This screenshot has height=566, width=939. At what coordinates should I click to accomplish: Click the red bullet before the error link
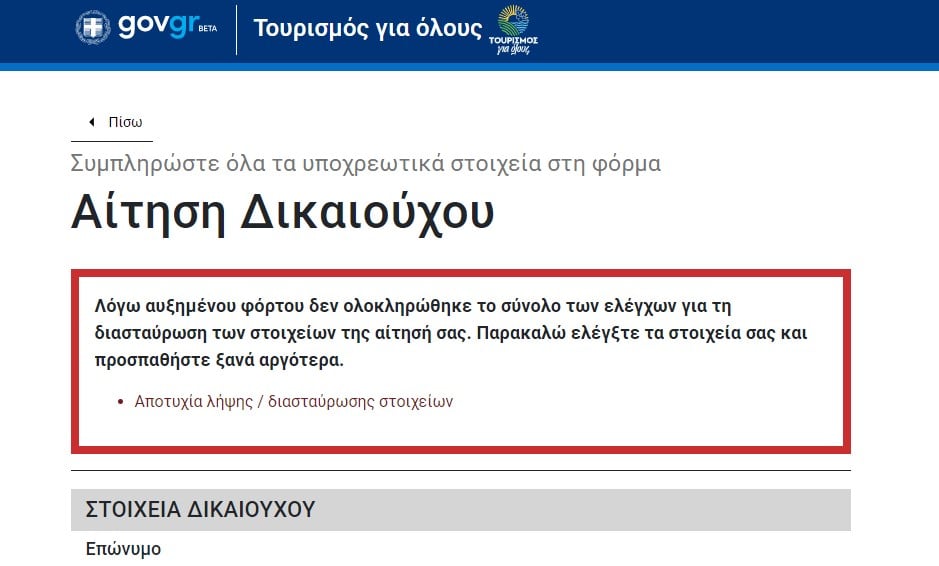click(121, 402)
